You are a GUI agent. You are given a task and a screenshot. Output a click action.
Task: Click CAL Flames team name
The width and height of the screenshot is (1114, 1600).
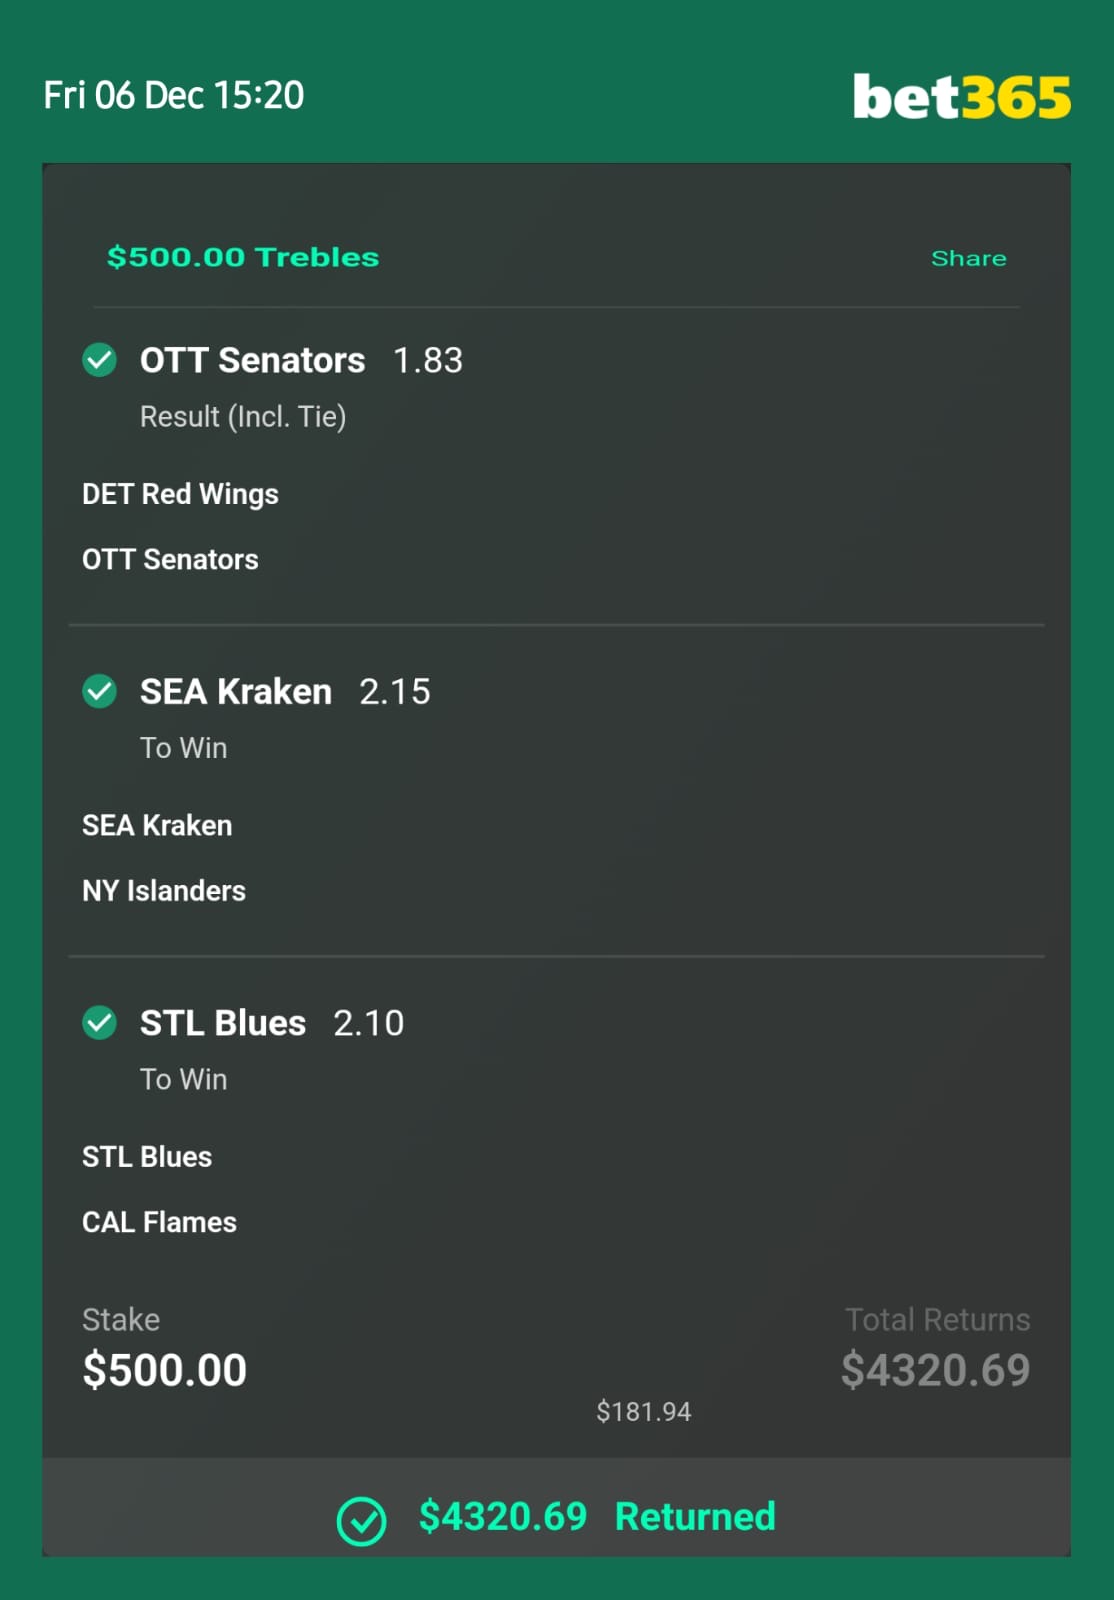(x=159, y=1222)
